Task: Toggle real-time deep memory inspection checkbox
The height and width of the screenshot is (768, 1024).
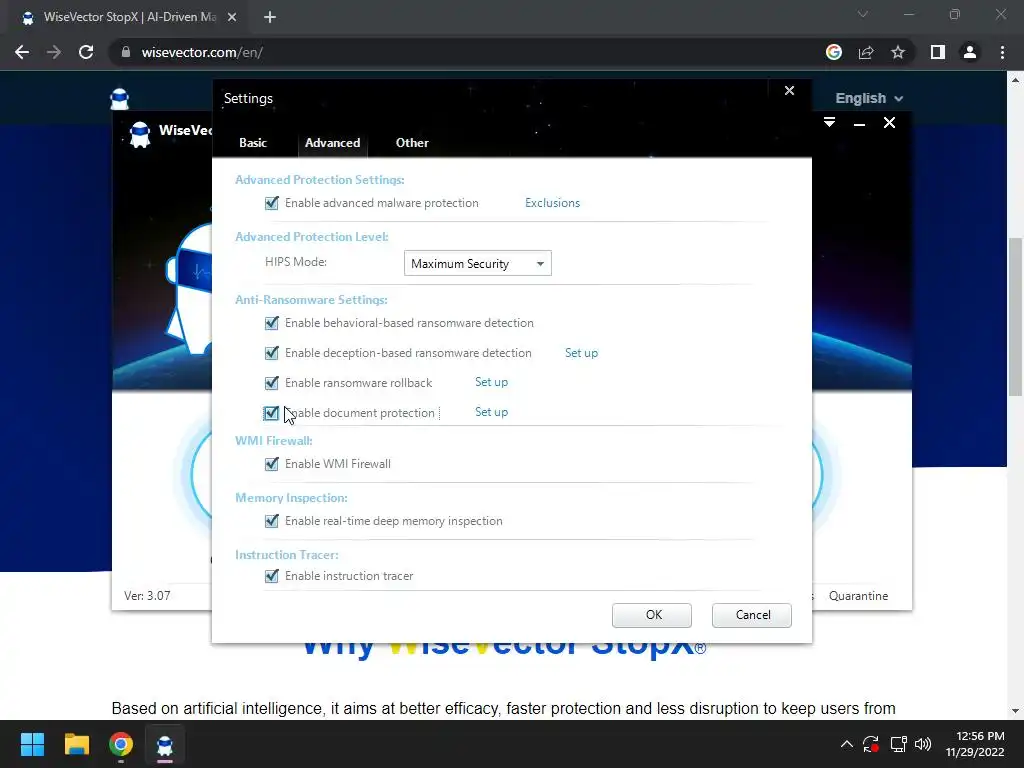Action: click(x=272, y=521)
